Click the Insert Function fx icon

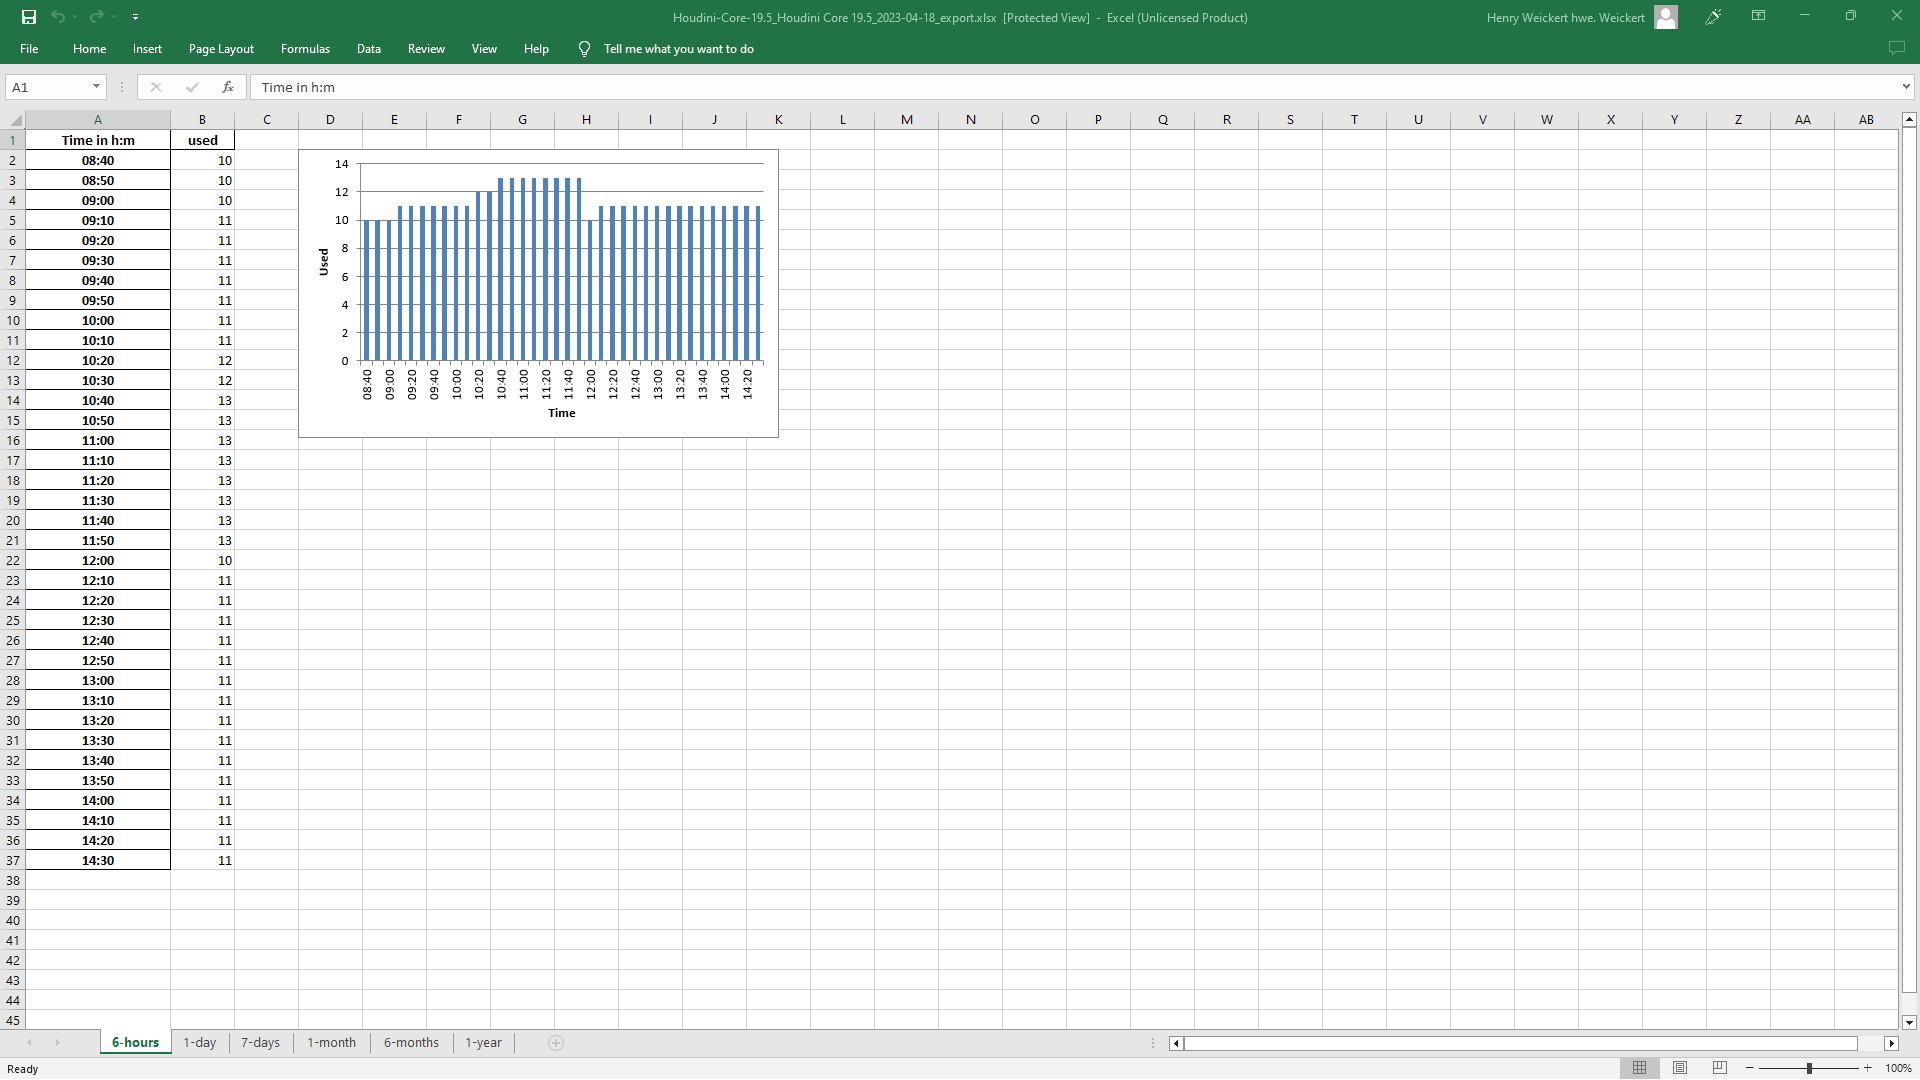pyautogui.click(x=228, y=87)
